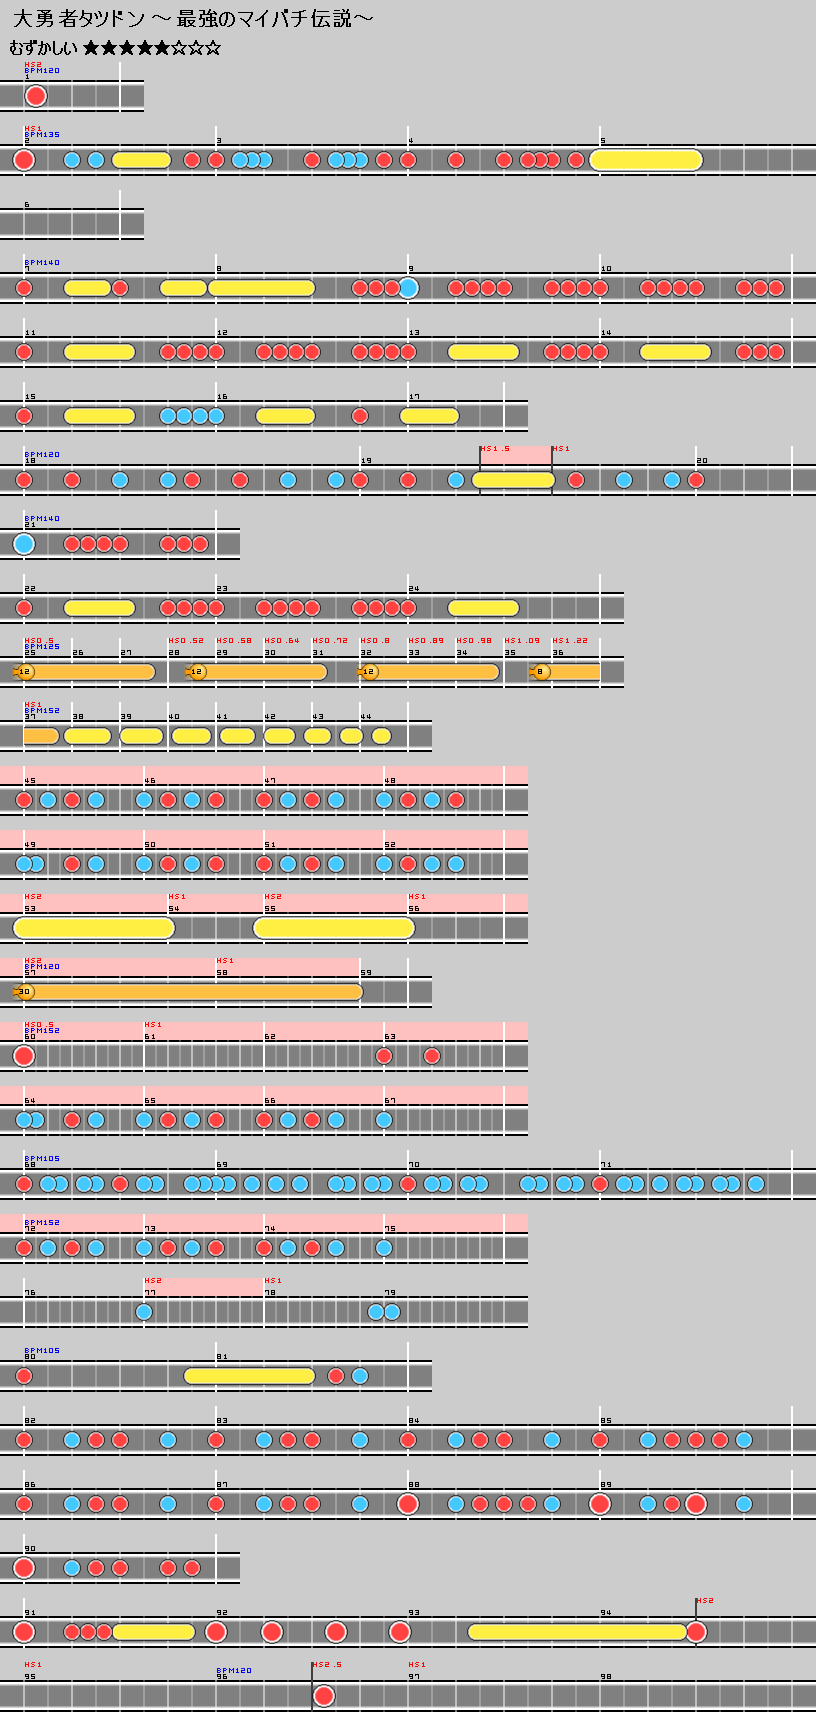Click the yellow drumroll in measure 81
Image resolution: width=816 pixels, height=1712 pixels.
pyautogui.click(x=249, y=1376)
